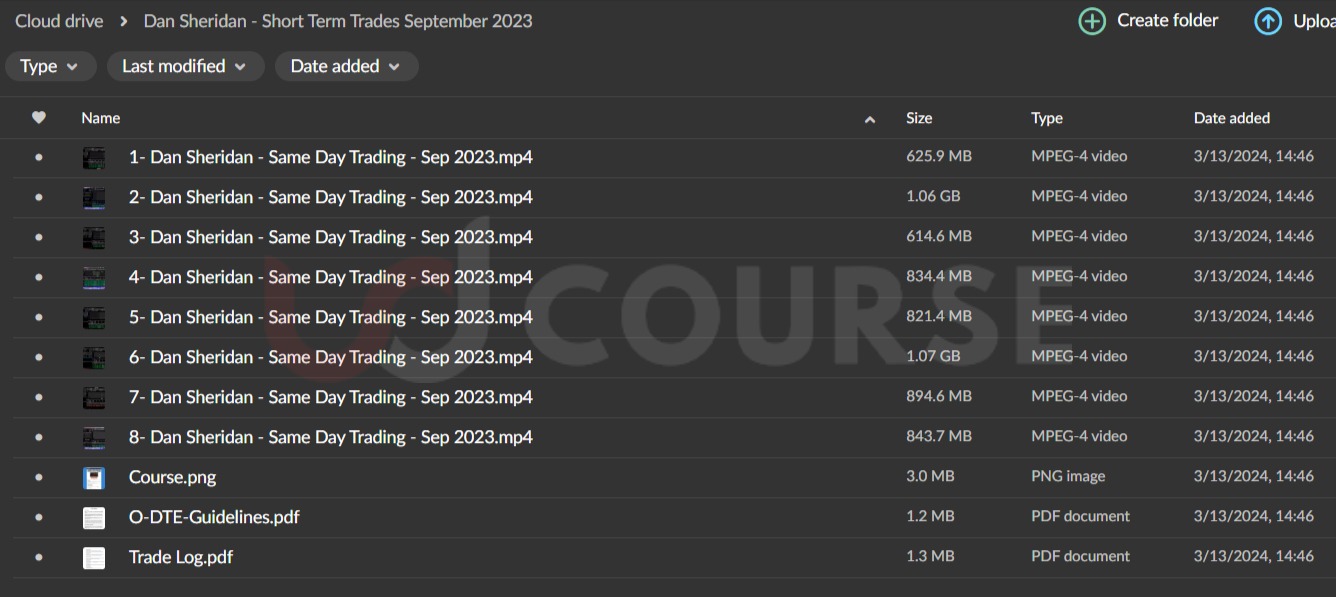Click the Trade Log.pdf document icon

tap(94, 557)
